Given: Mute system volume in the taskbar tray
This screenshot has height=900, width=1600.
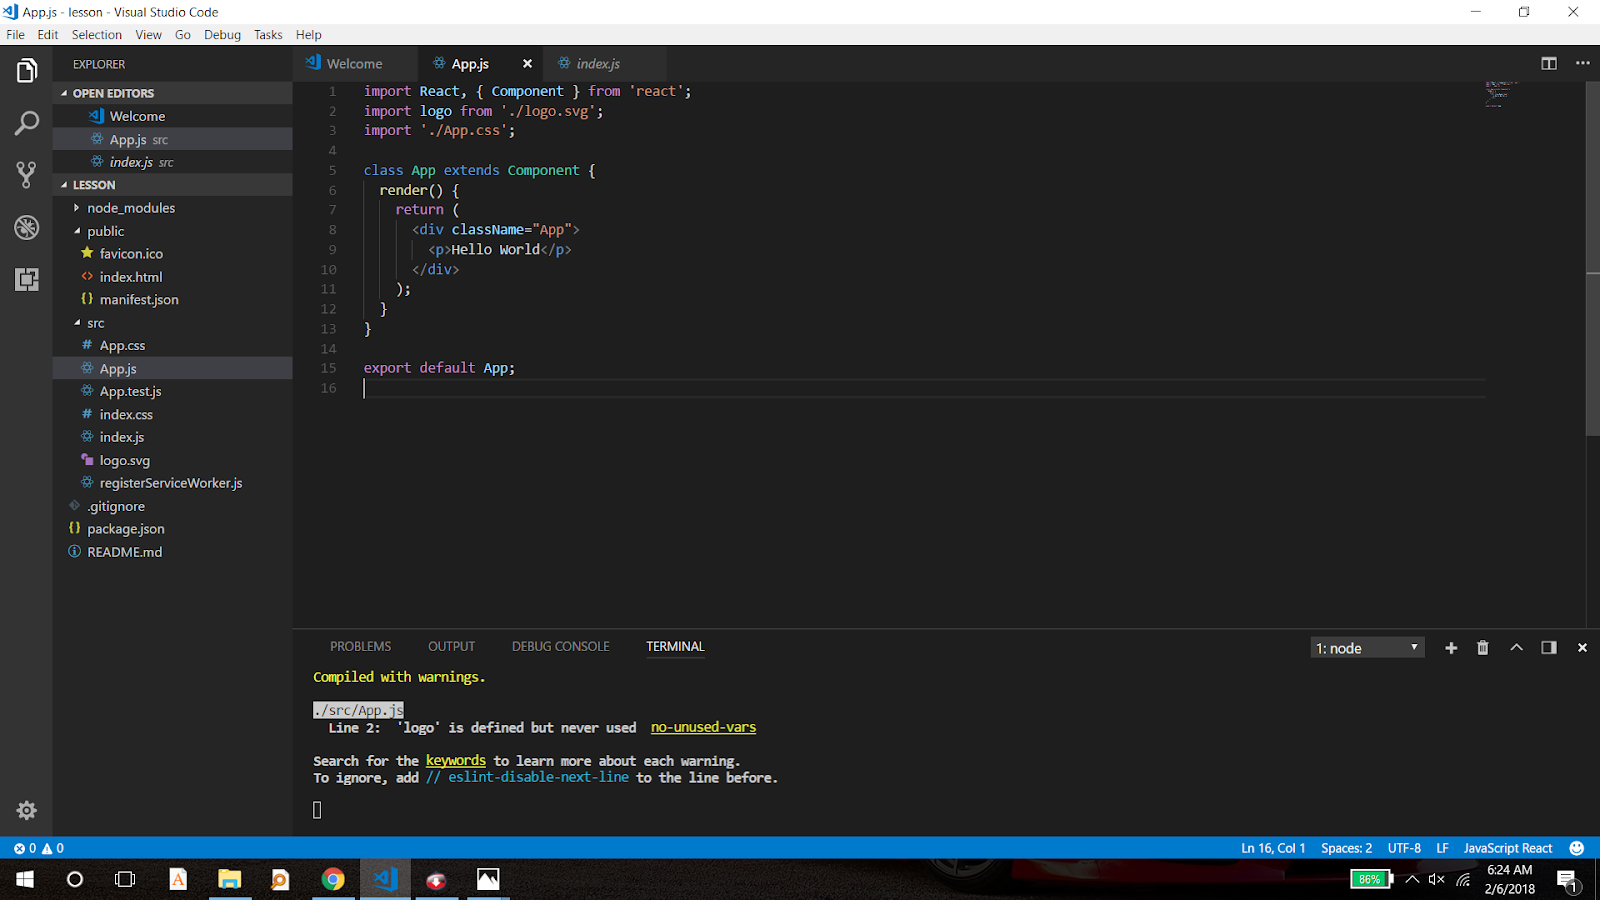Looking at the screenshot, I should pyautogui.click(x=1436, y=879).
